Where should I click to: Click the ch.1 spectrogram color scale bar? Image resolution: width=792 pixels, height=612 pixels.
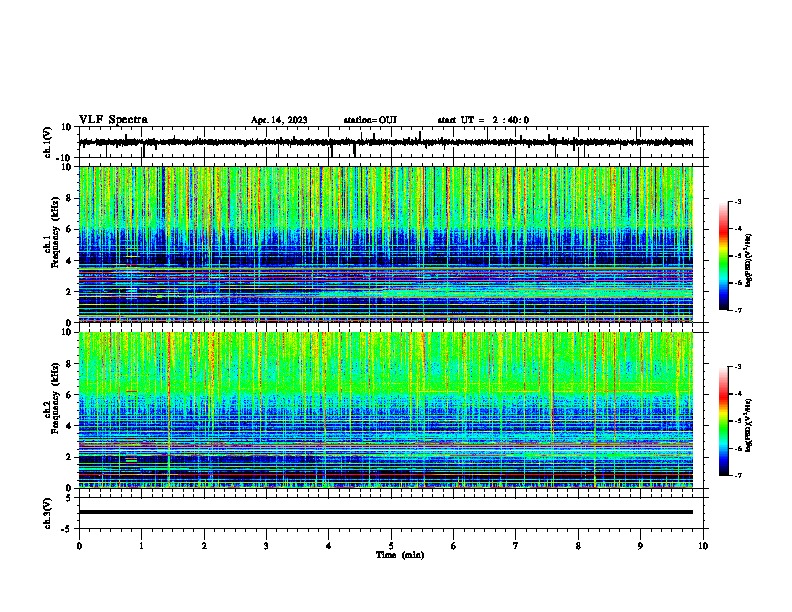point(723,256)
